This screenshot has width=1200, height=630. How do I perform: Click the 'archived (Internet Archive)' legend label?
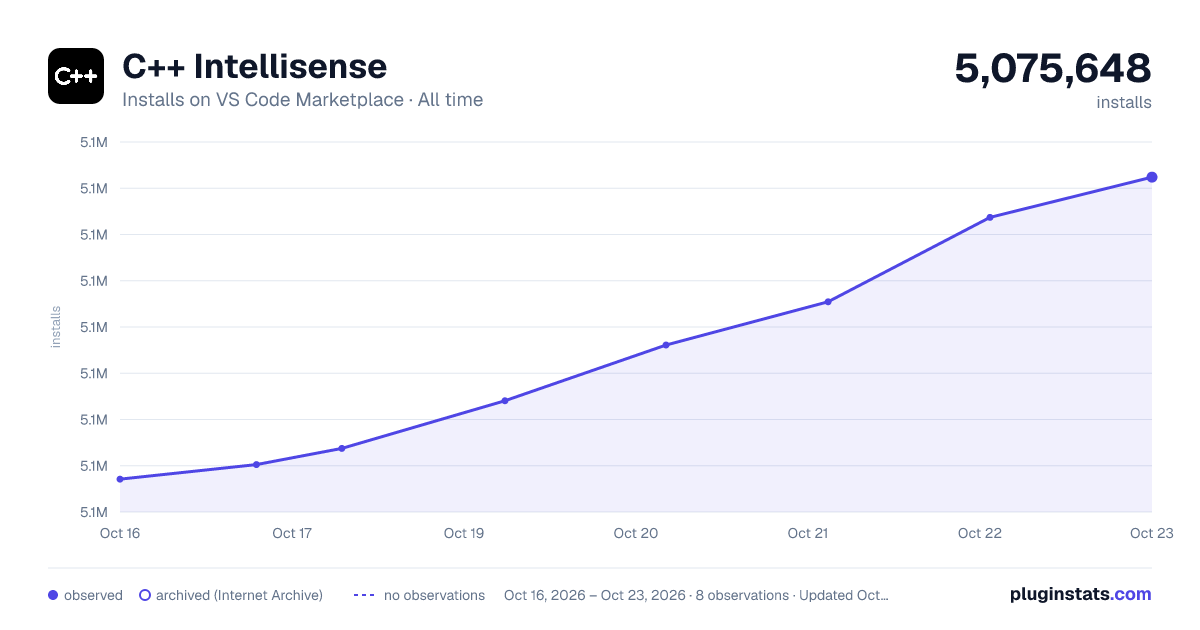pyautogui.click(x=239, y=595)
